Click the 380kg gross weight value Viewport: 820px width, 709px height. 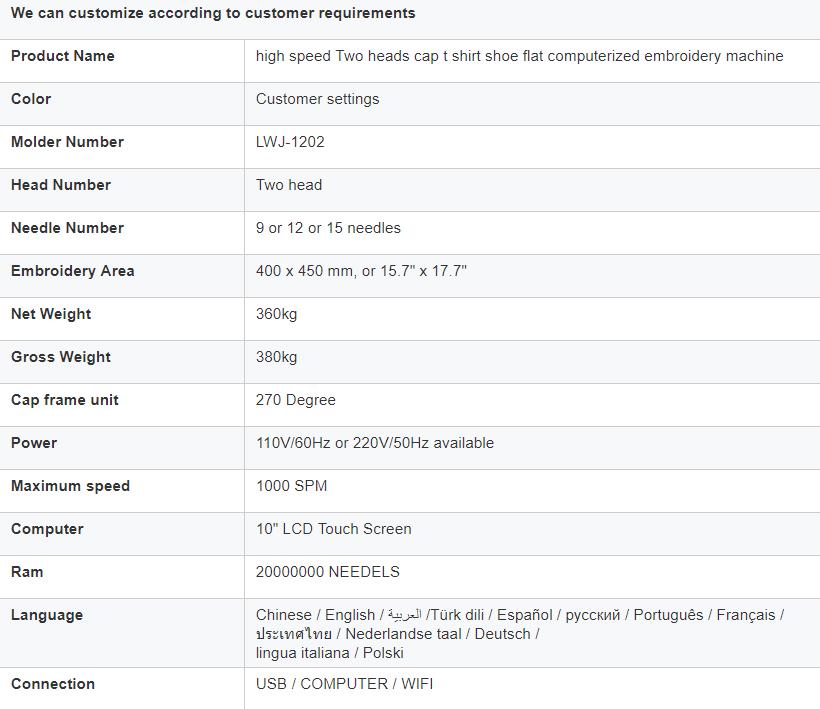(276, 357)
